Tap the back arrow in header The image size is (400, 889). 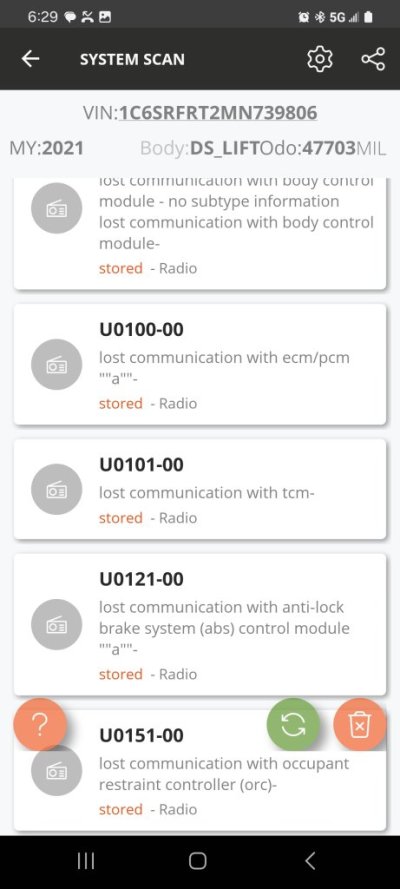(30, 59)
